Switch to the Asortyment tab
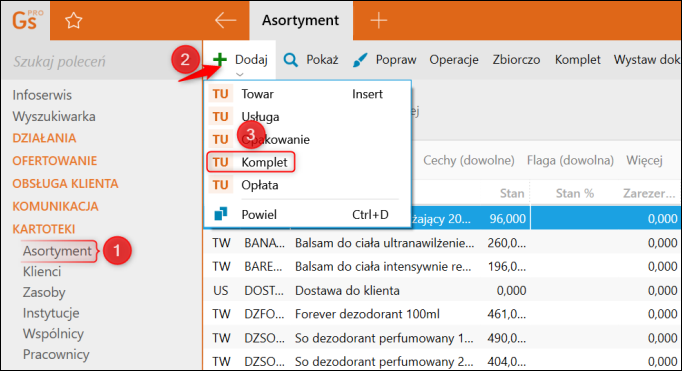Viewport: 682px width, 371px height. pyautogui.click(x=300, y=20)
